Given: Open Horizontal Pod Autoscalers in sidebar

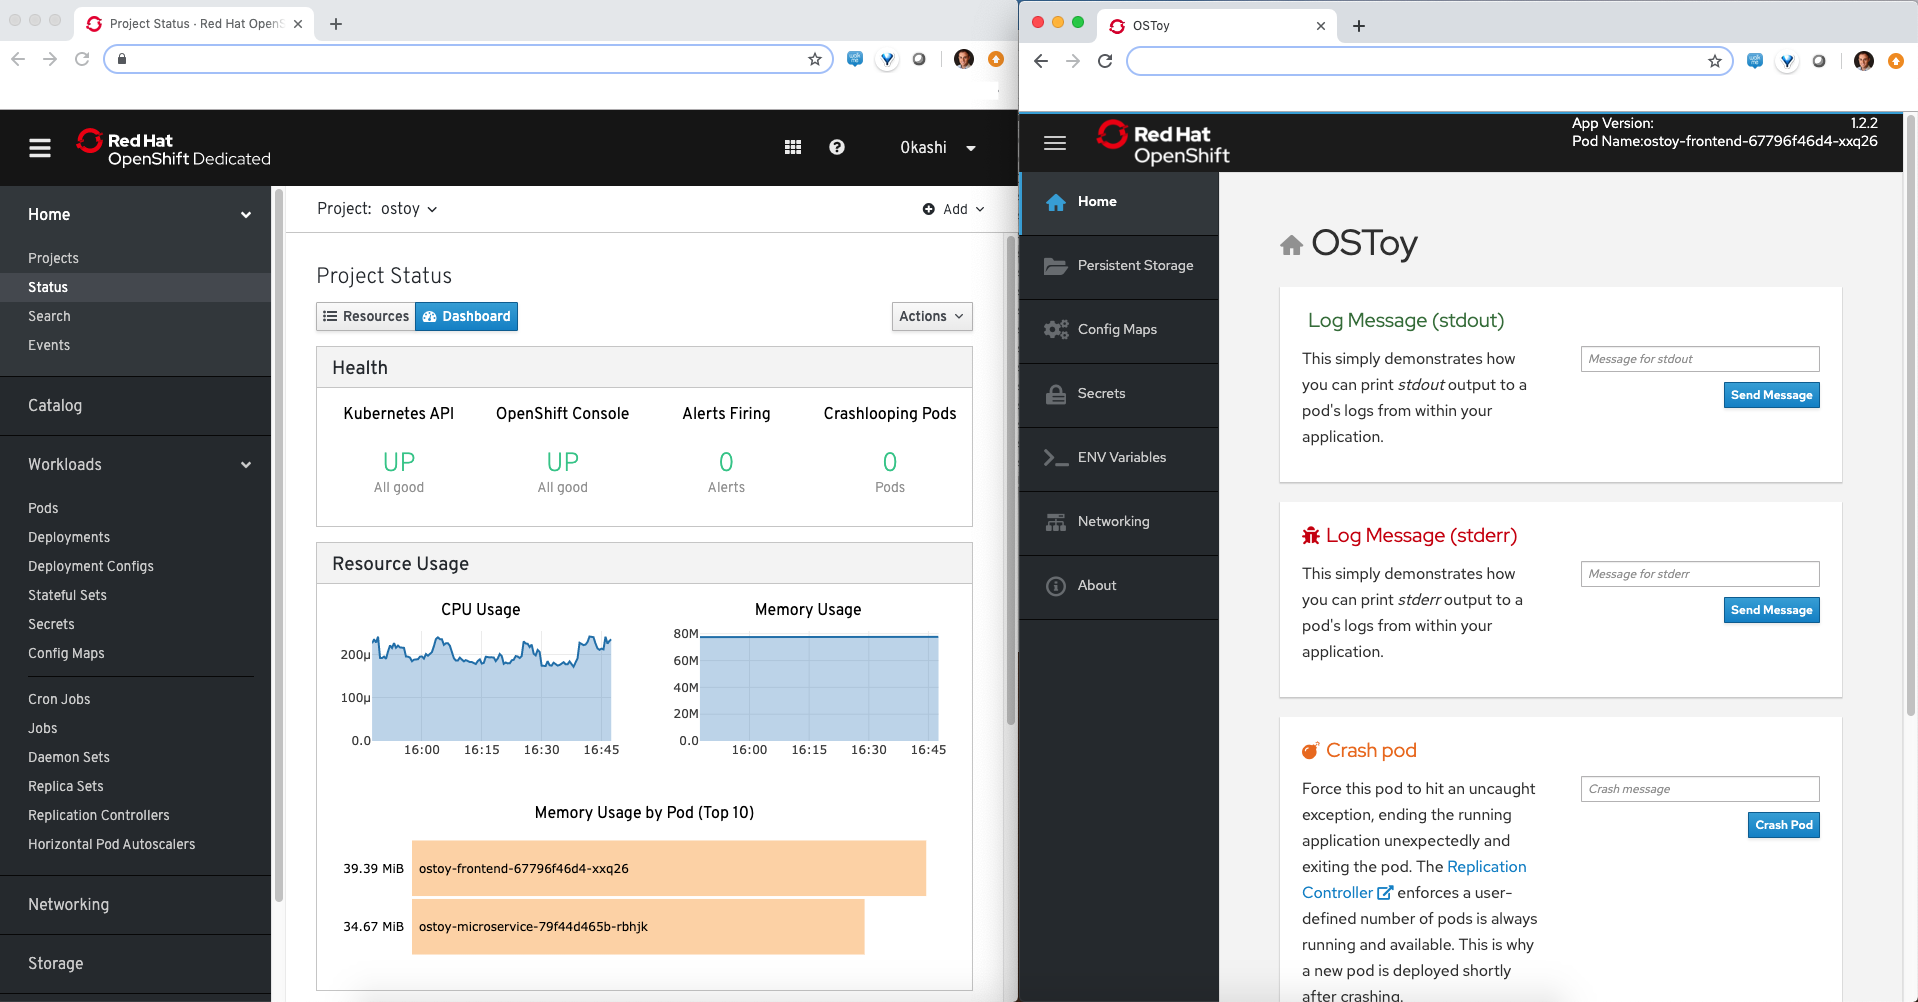Looking at the screenshot, I should coord(112,844).
